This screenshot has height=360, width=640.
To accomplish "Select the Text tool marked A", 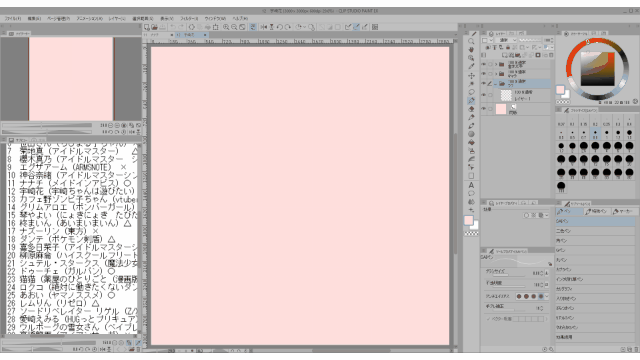I will click(471, 185).
